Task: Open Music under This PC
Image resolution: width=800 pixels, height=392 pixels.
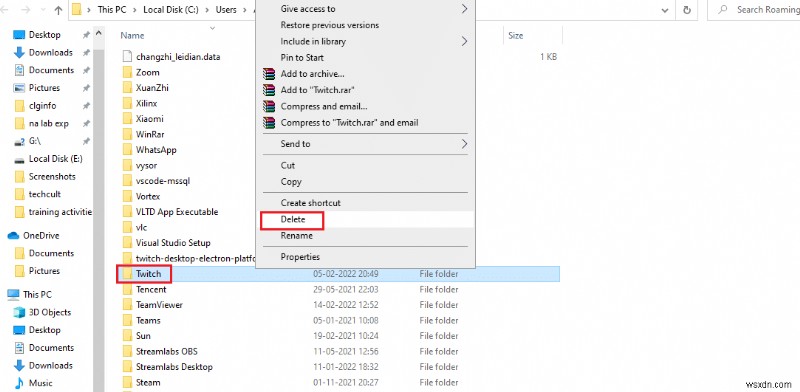Action: coord(40,383)
